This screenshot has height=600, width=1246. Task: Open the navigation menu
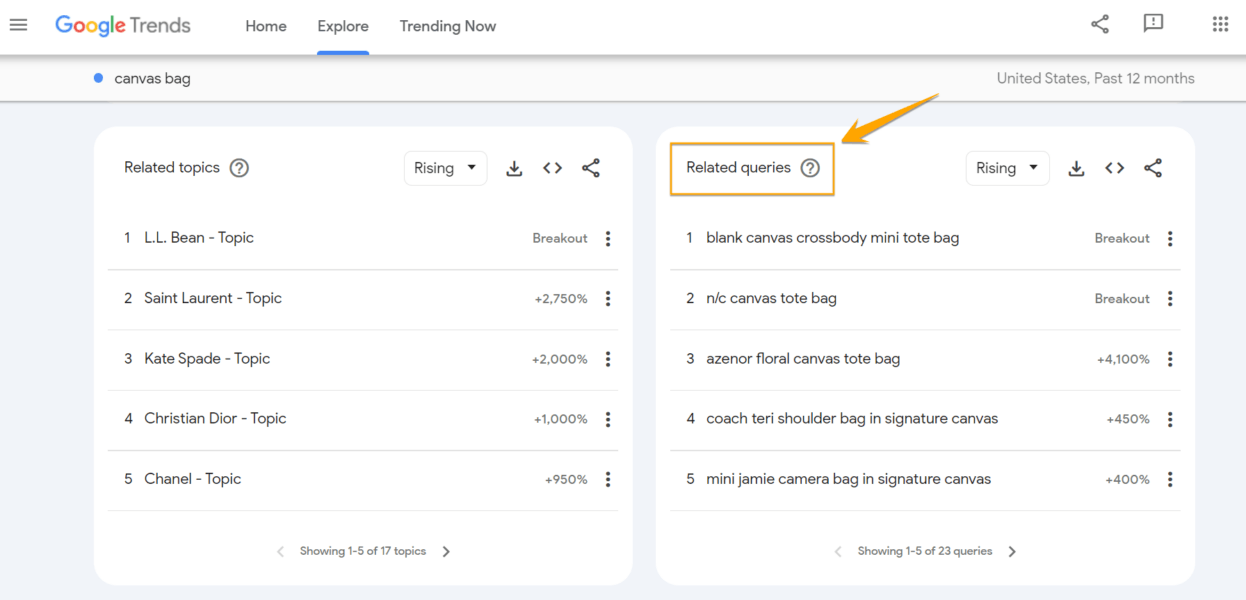coord(18,25)
